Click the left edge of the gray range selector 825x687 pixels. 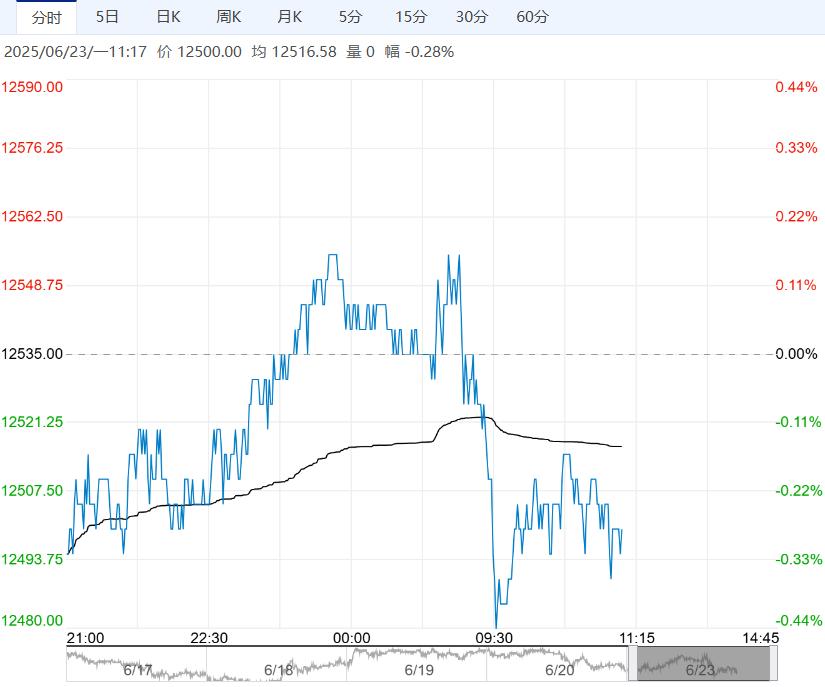(x=638, y=663)
